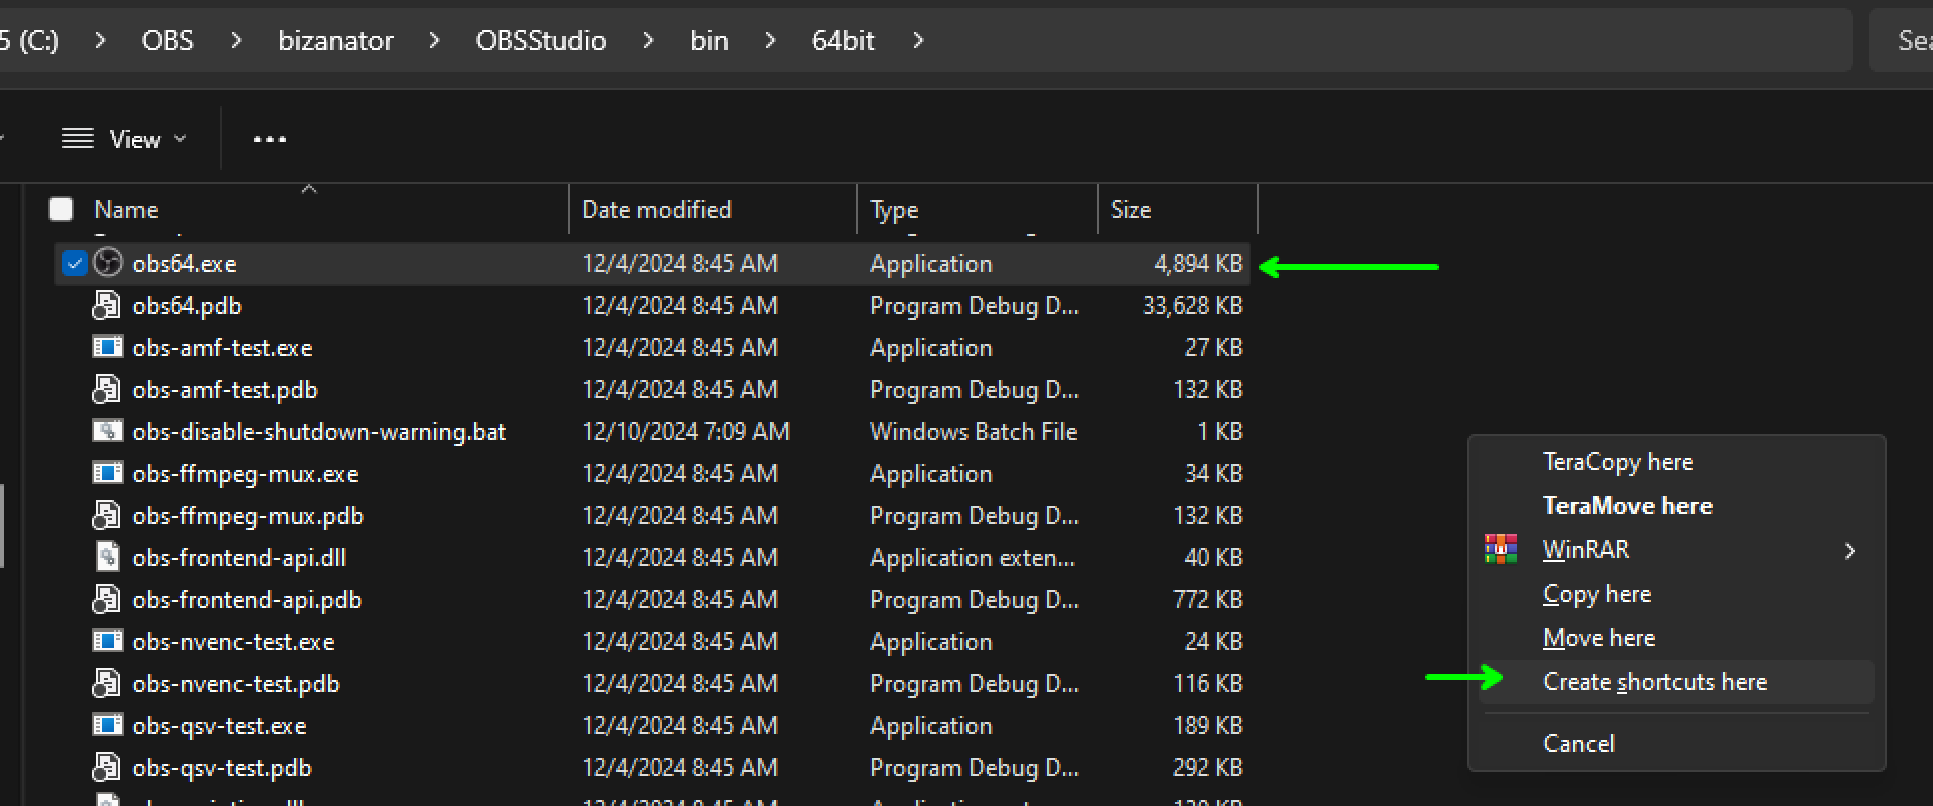1933x806 pixels.
Task: Navigate to bizanator folder in breadcrumb
Action: pos(336,41)
